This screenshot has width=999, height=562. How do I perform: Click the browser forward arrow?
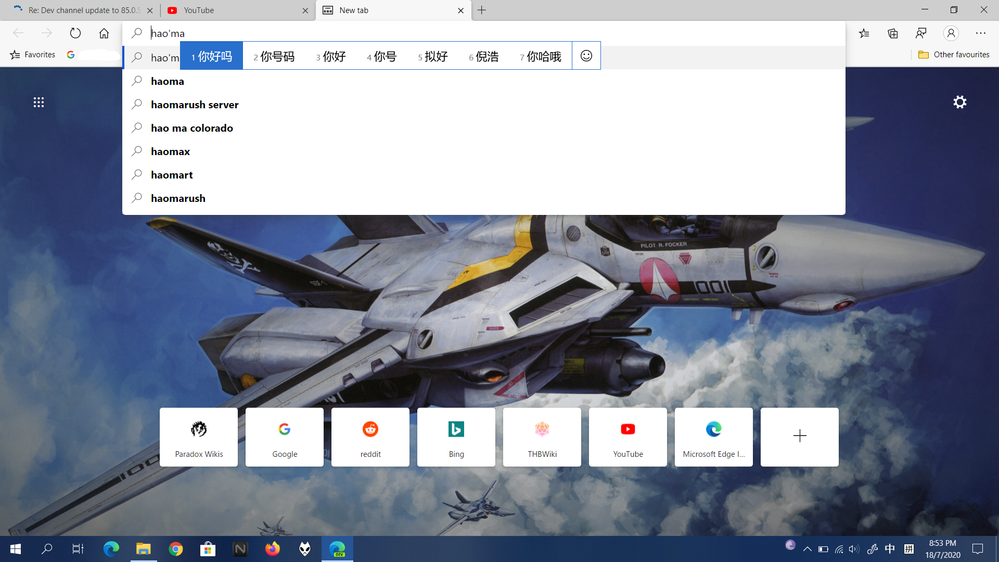point(47,33)
